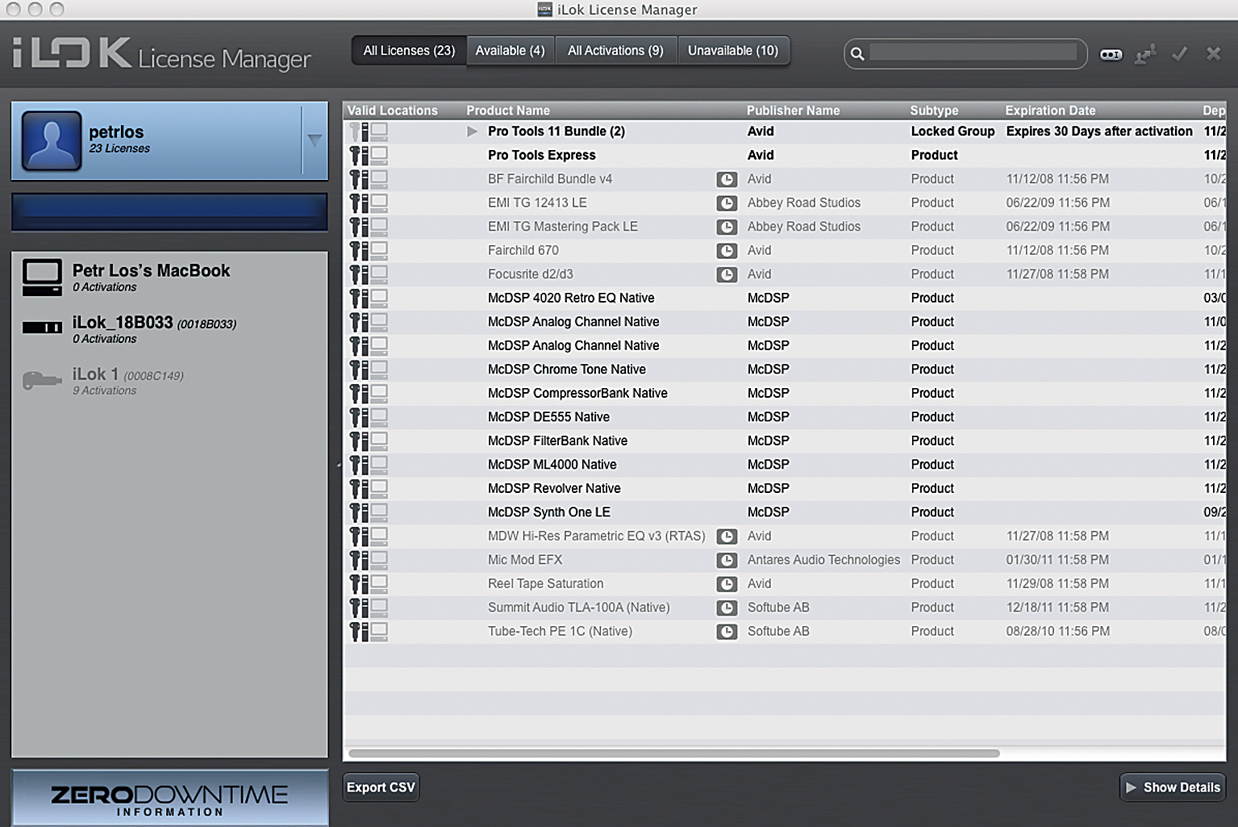
Task: Select the Mic Mod EFX license name
Action: point(525,560)
